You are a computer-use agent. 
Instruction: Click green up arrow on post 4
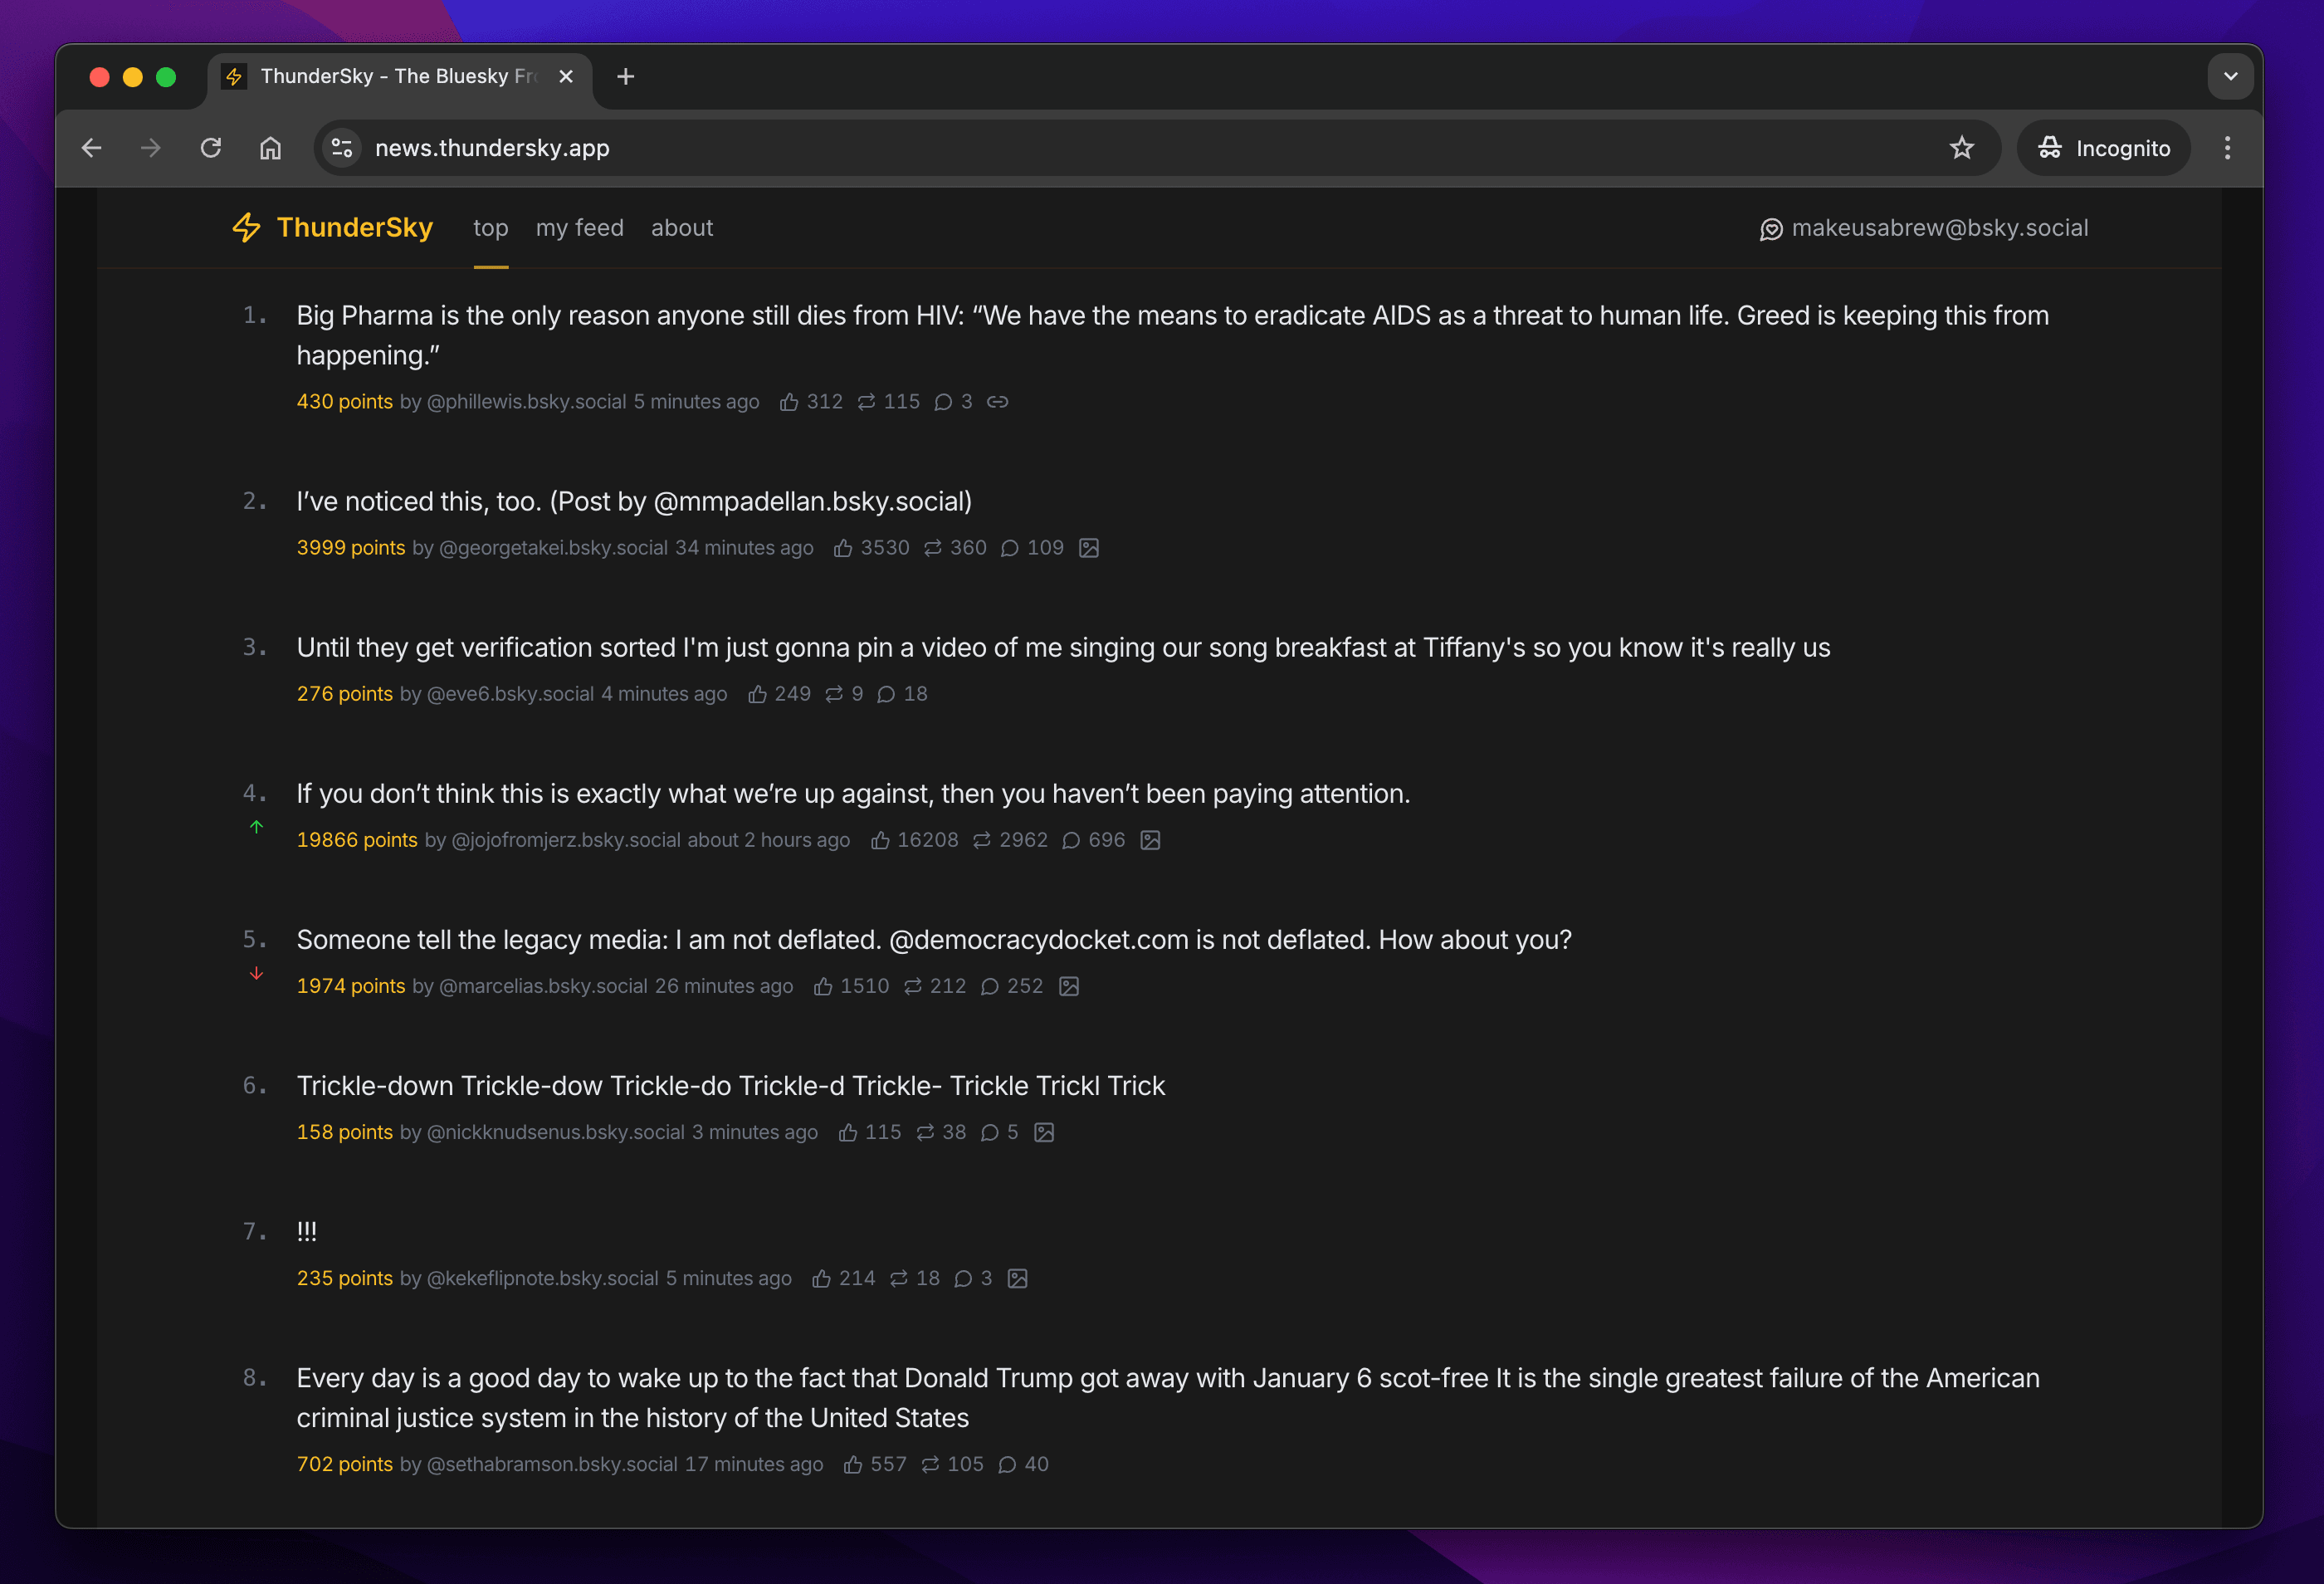click(x=256, y=827)
